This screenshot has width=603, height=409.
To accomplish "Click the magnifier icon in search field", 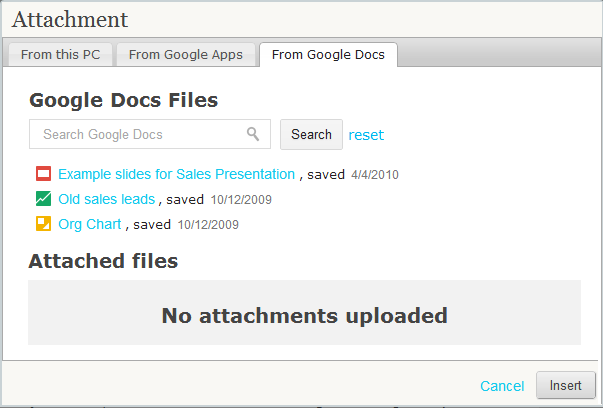I will click(253, 134).
